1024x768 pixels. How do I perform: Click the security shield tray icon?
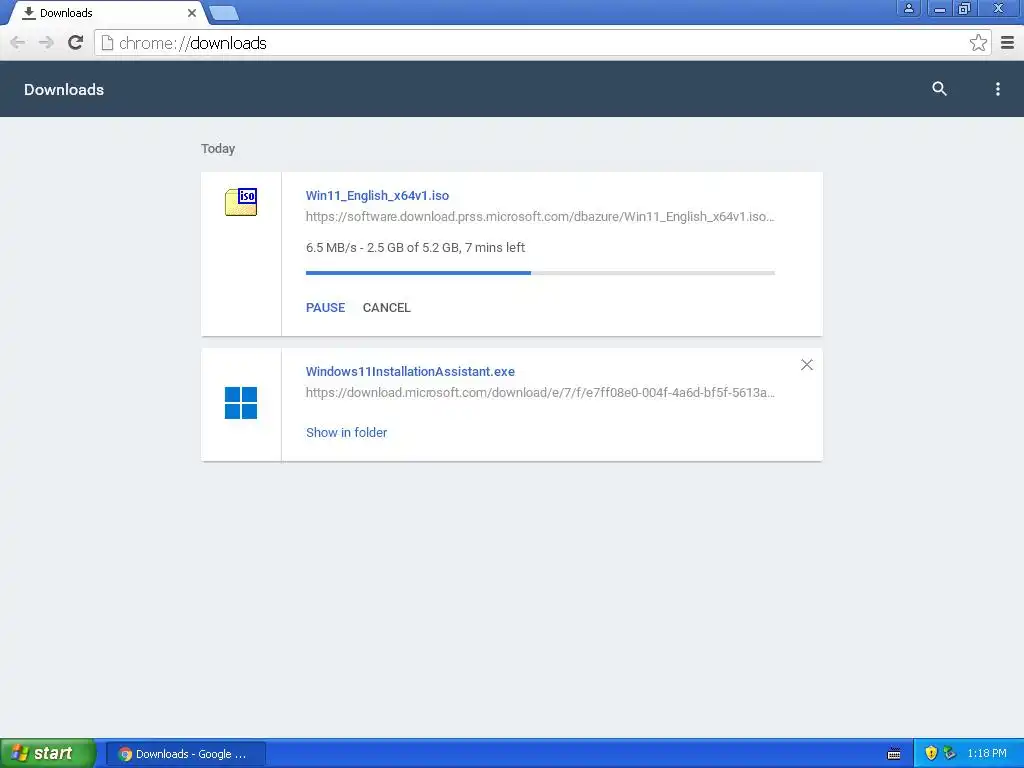point(931,754)
